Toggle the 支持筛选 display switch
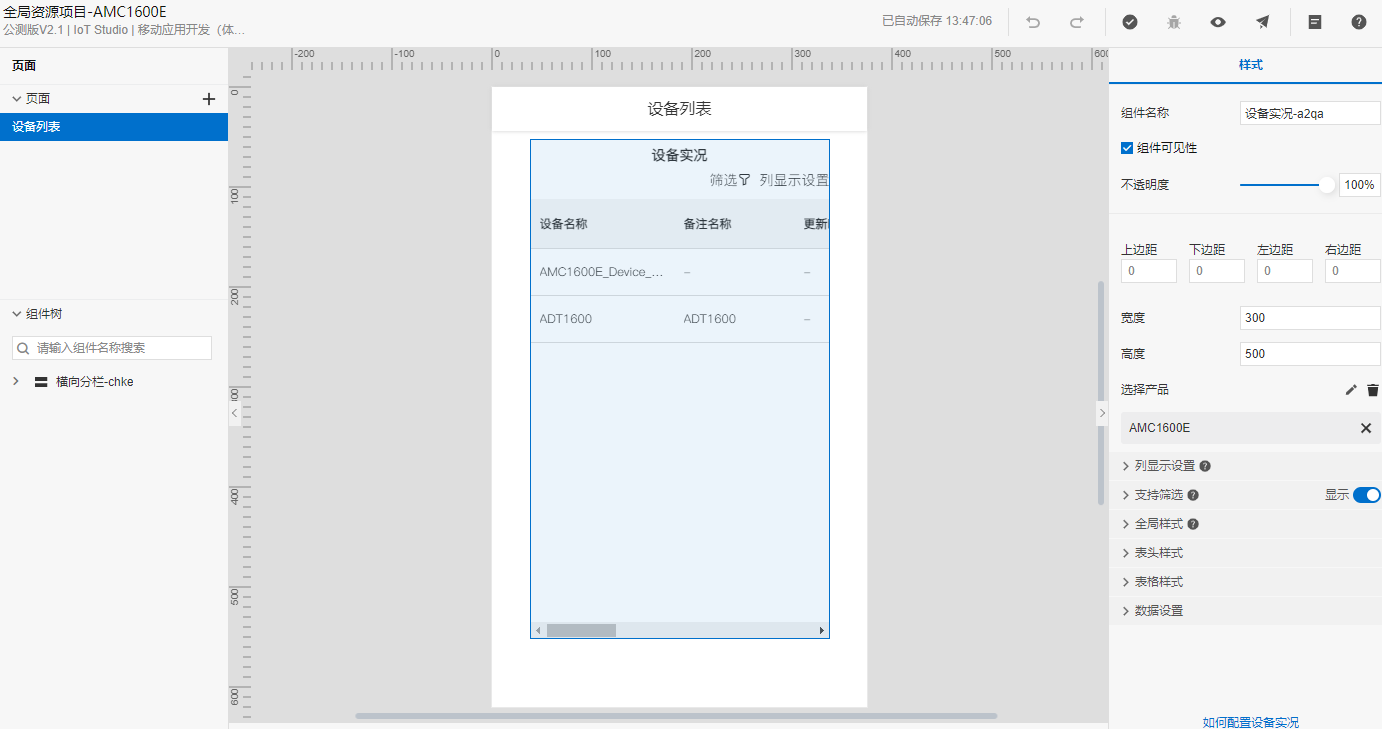This screenshot has width=1382, height=729. click(x=1366, y=495)
